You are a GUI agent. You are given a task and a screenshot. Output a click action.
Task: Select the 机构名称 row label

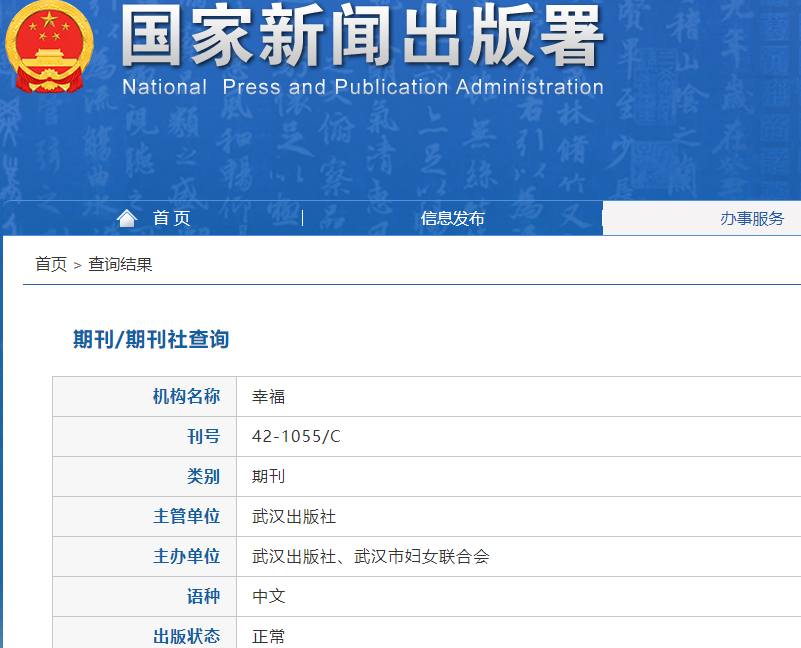pos(186,397)
